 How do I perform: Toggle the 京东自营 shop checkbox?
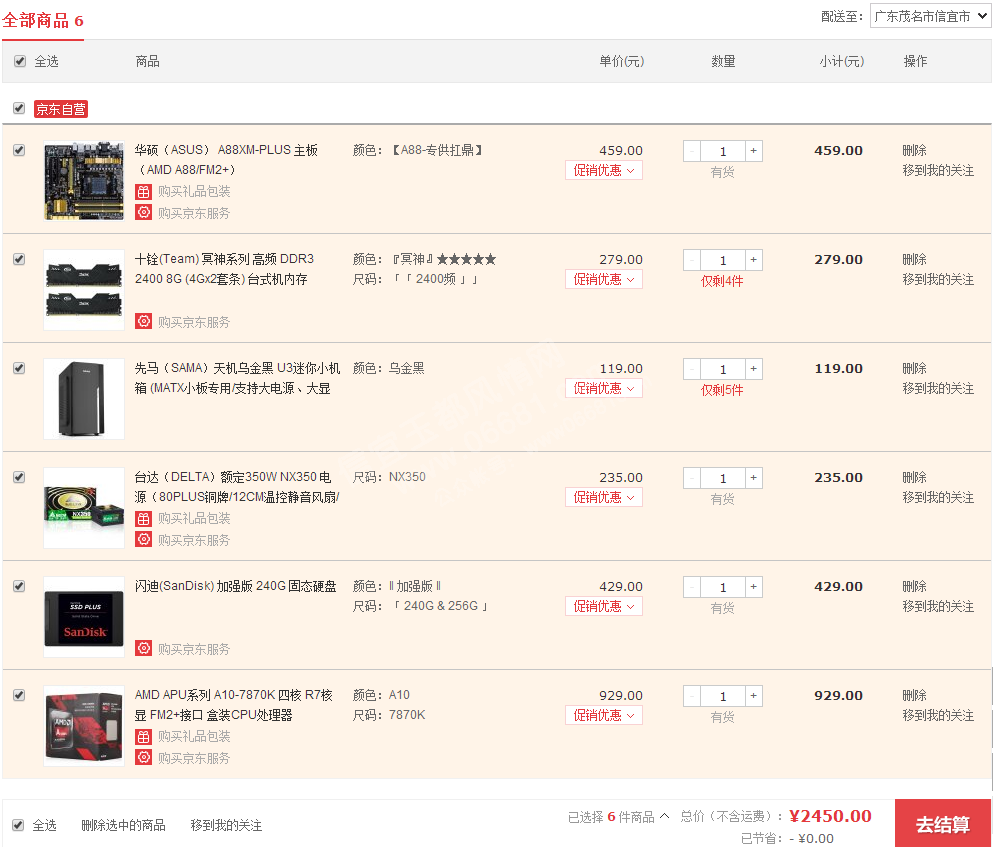tap(19, 108)
